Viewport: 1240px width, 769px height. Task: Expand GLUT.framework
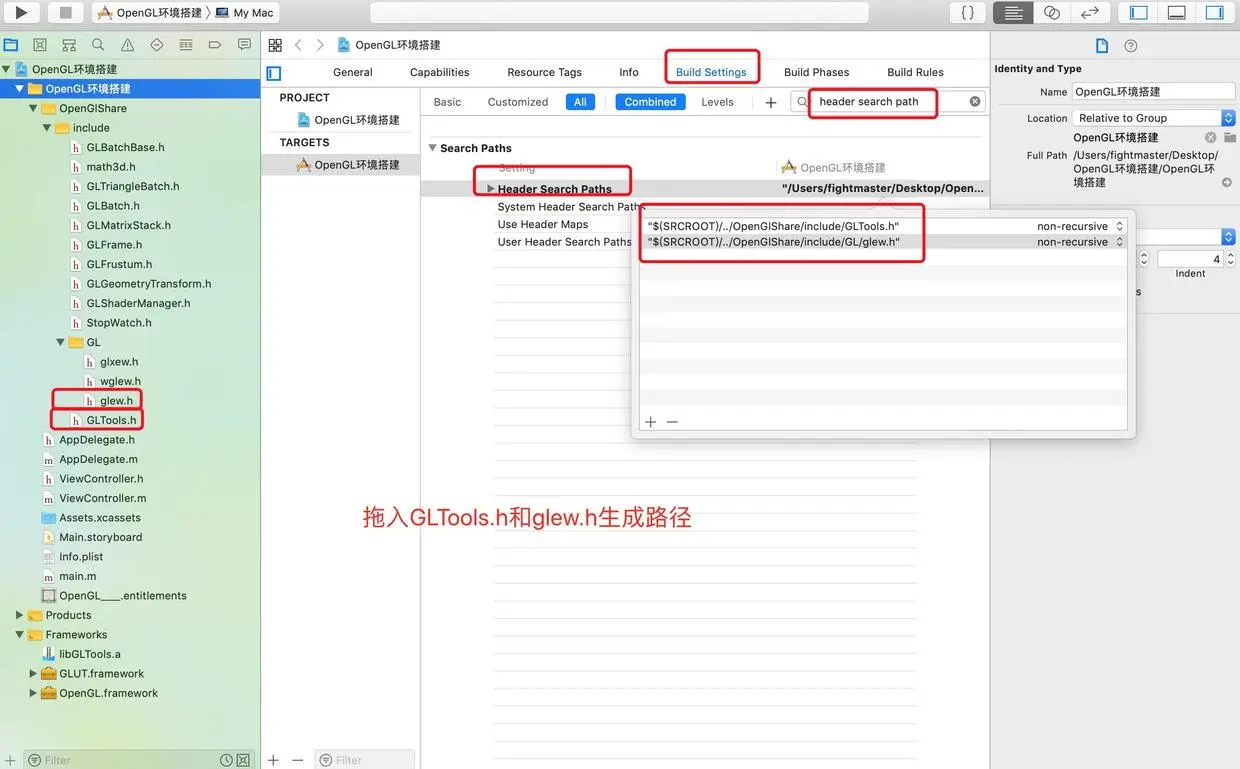[x=33, y=674]
